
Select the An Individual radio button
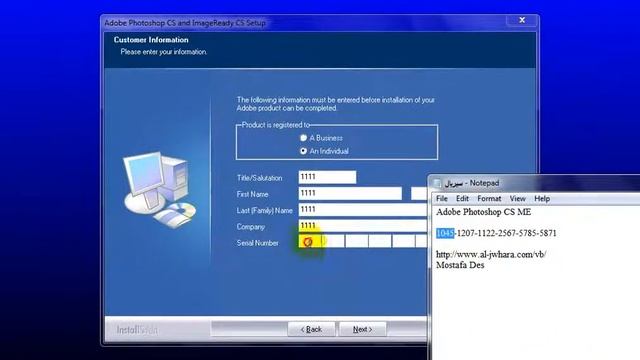(x=303, y=151)
